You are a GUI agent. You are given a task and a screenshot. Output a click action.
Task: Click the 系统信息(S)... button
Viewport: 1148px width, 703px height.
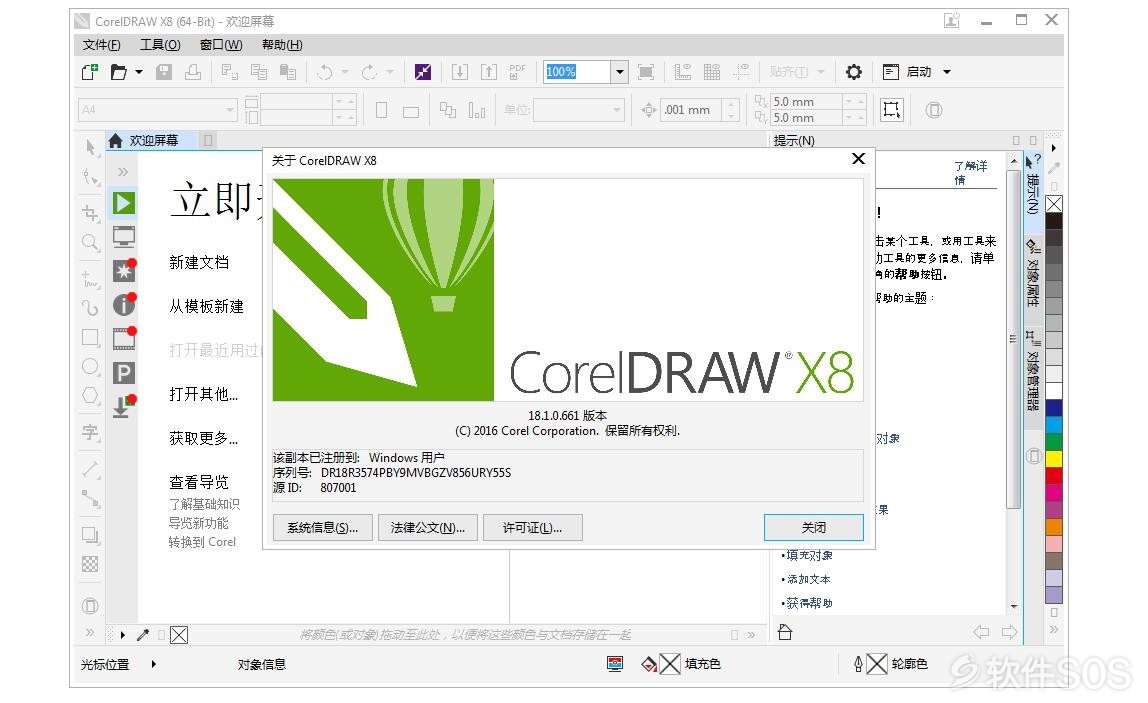click(x=323, y=527)
